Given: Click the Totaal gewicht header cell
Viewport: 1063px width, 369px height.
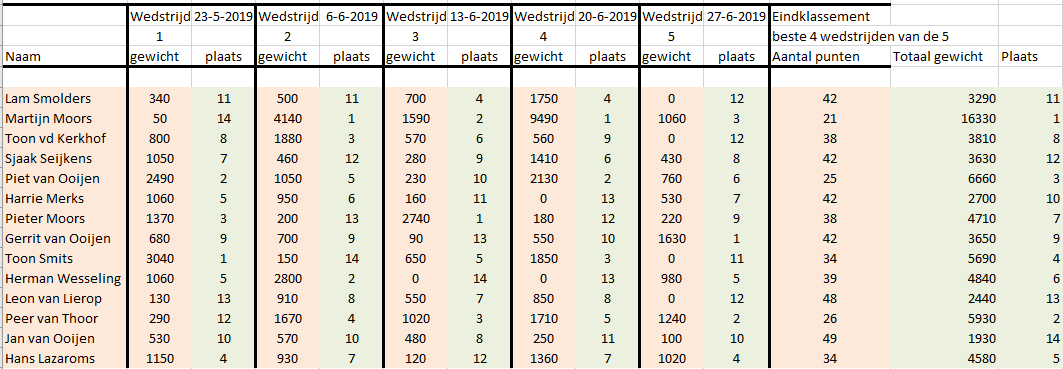Looking at the screenshot, I should (944, 57).
